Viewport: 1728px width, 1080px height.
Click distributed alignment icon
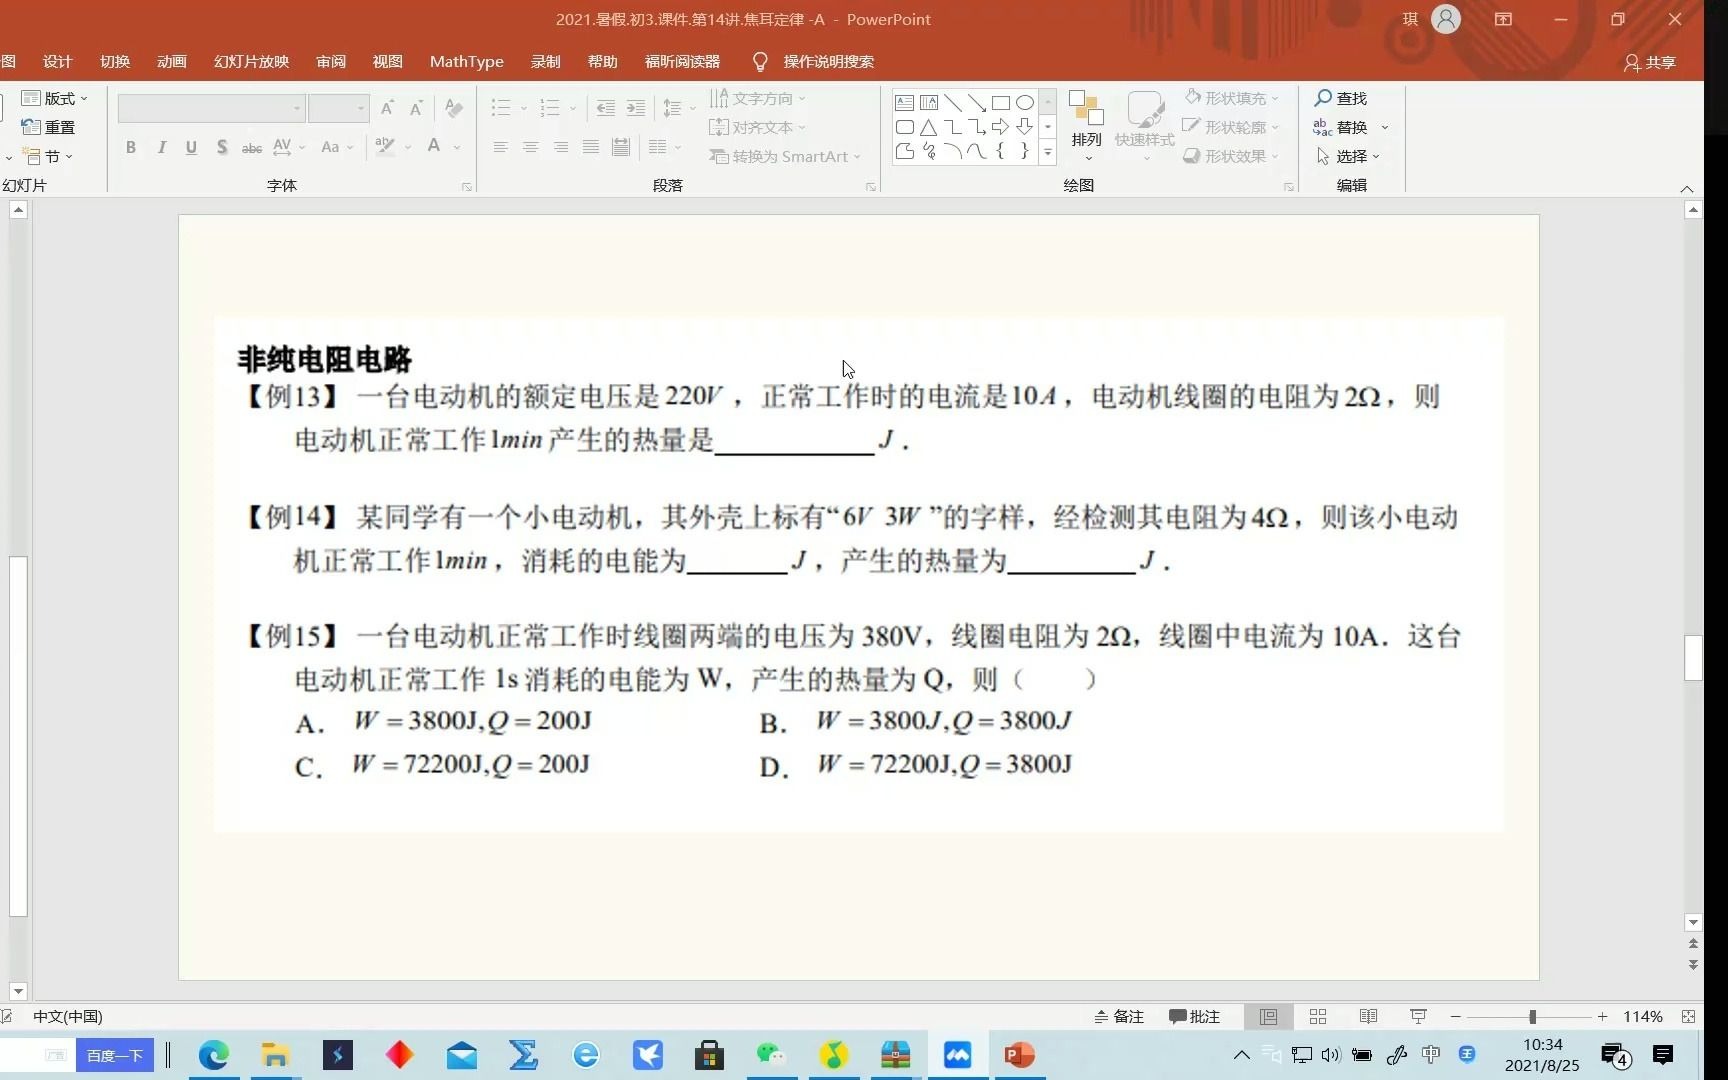pyautogui.click(x=621, y=147)
